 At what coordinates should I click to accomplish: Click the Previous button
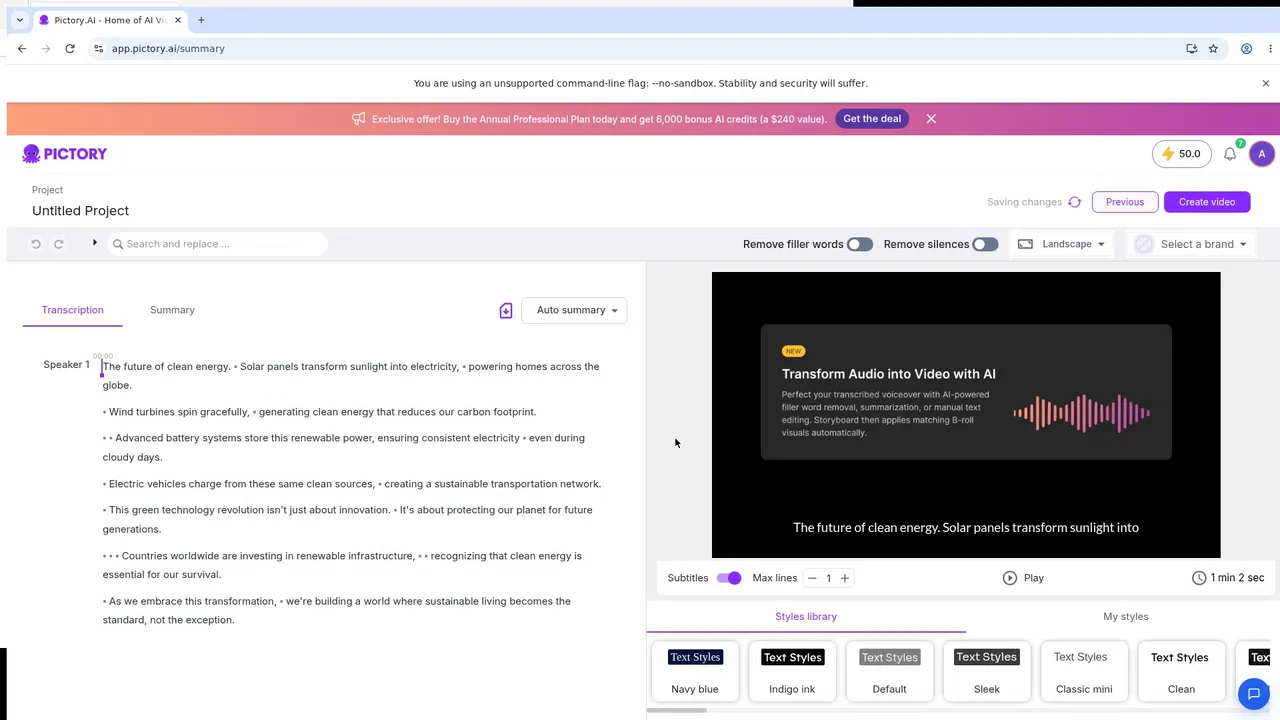click(1125, 202)
